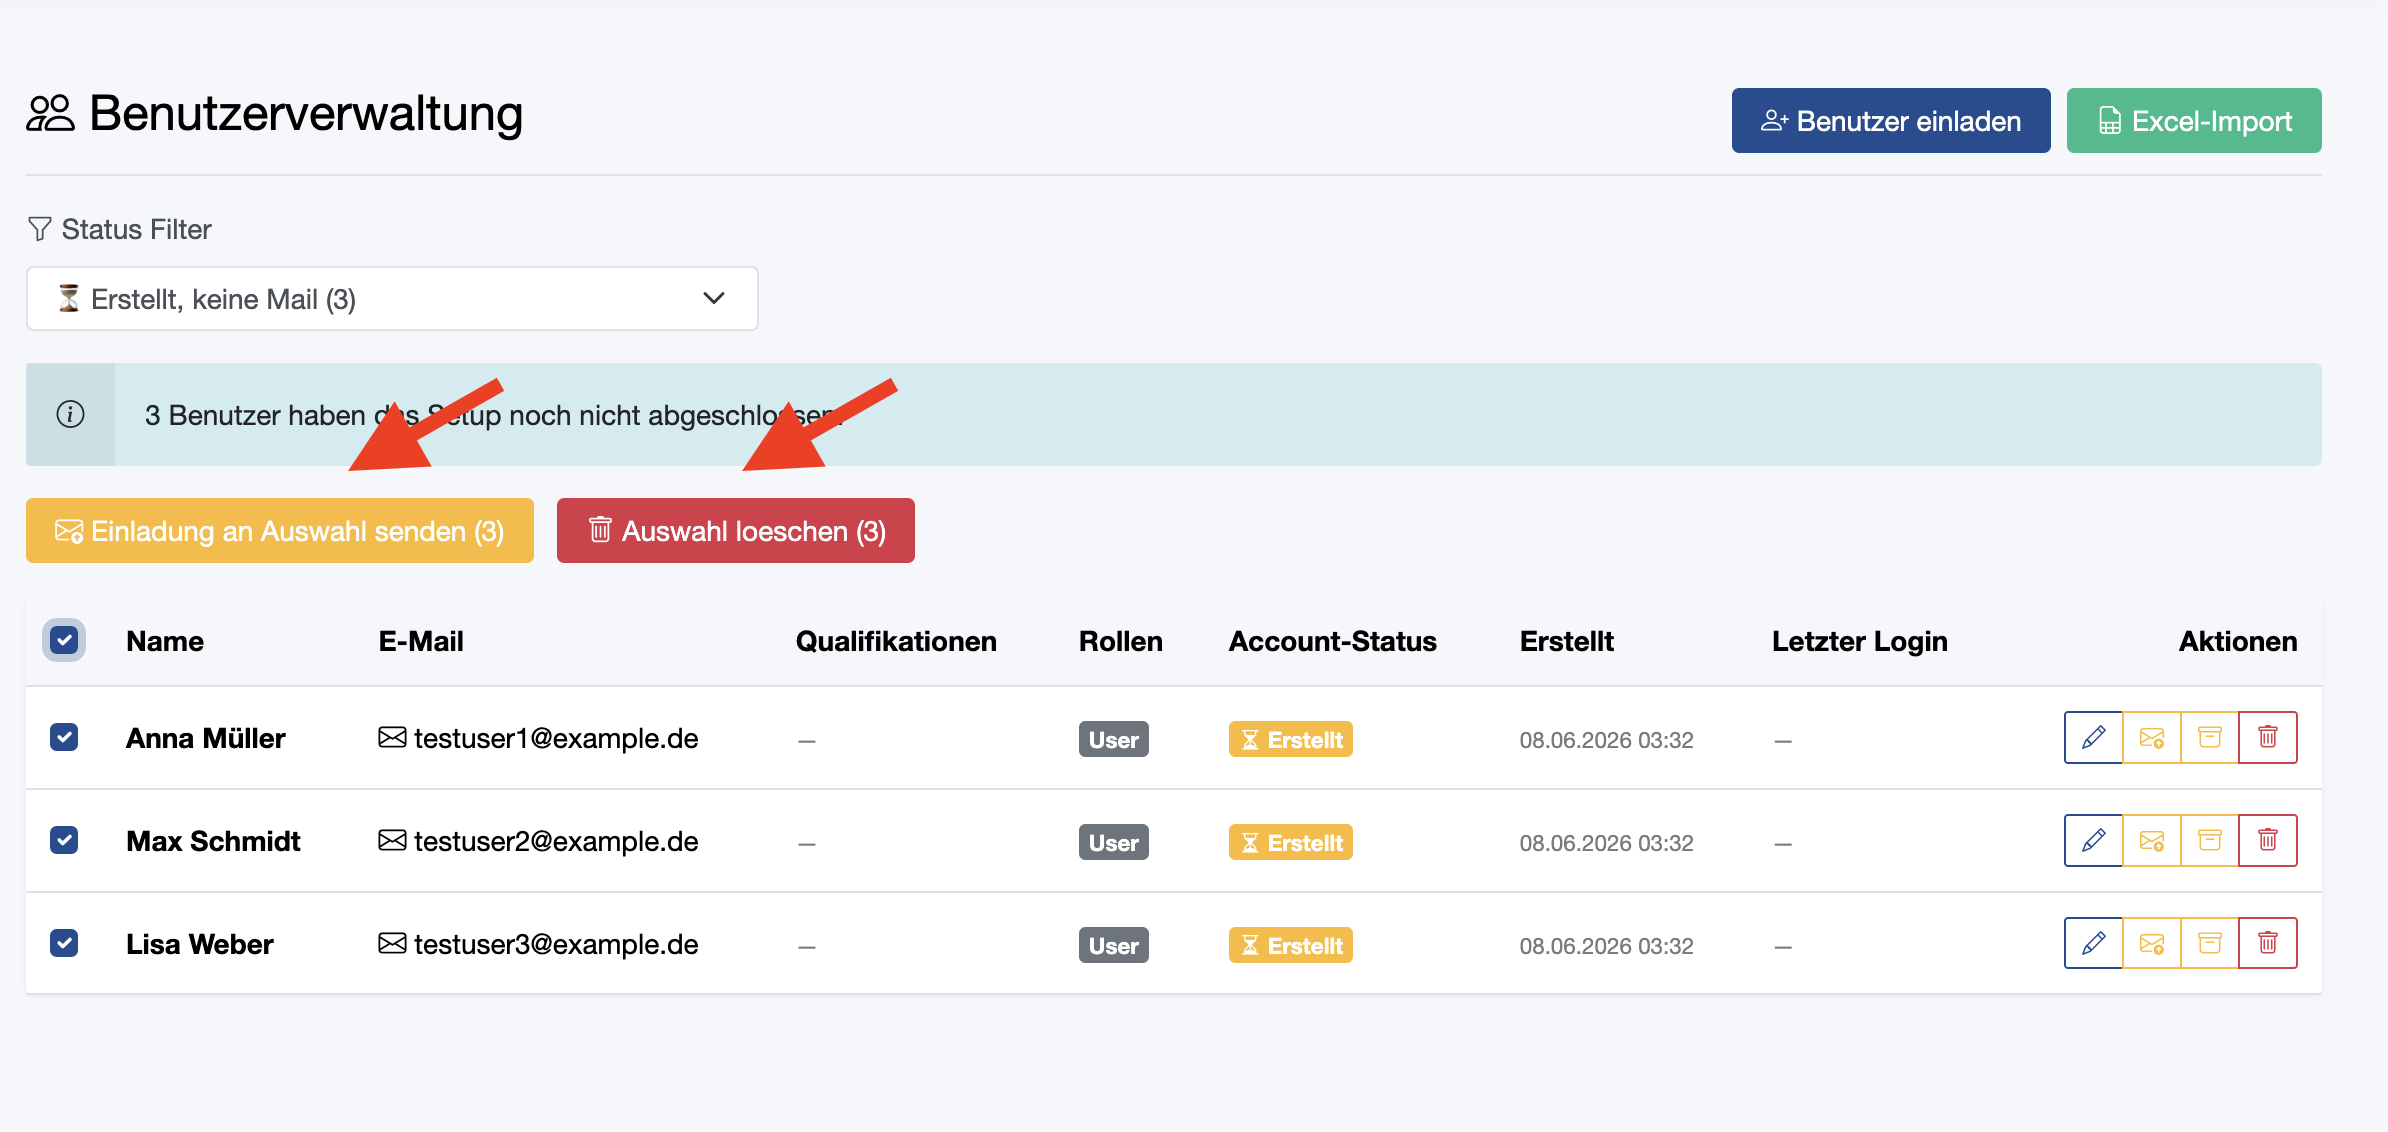Edit user Lisa Weber with pencil icon
Screen dimensions: 2388x1132
point(2093,944)
